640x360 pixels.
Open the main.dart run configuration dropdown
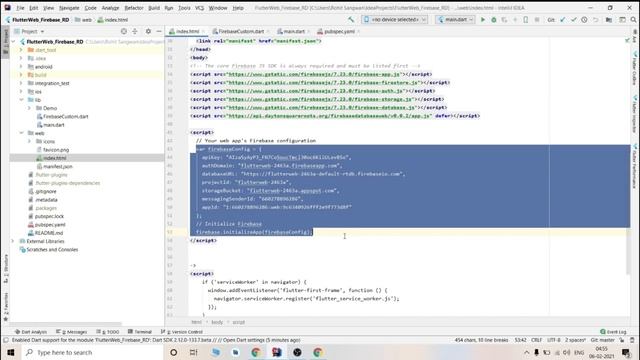tap(455, 20)
